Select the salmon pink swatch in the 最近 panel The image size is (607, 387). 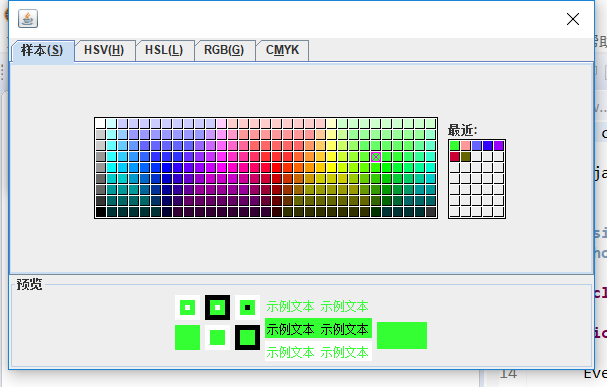(x=466, y=146)
